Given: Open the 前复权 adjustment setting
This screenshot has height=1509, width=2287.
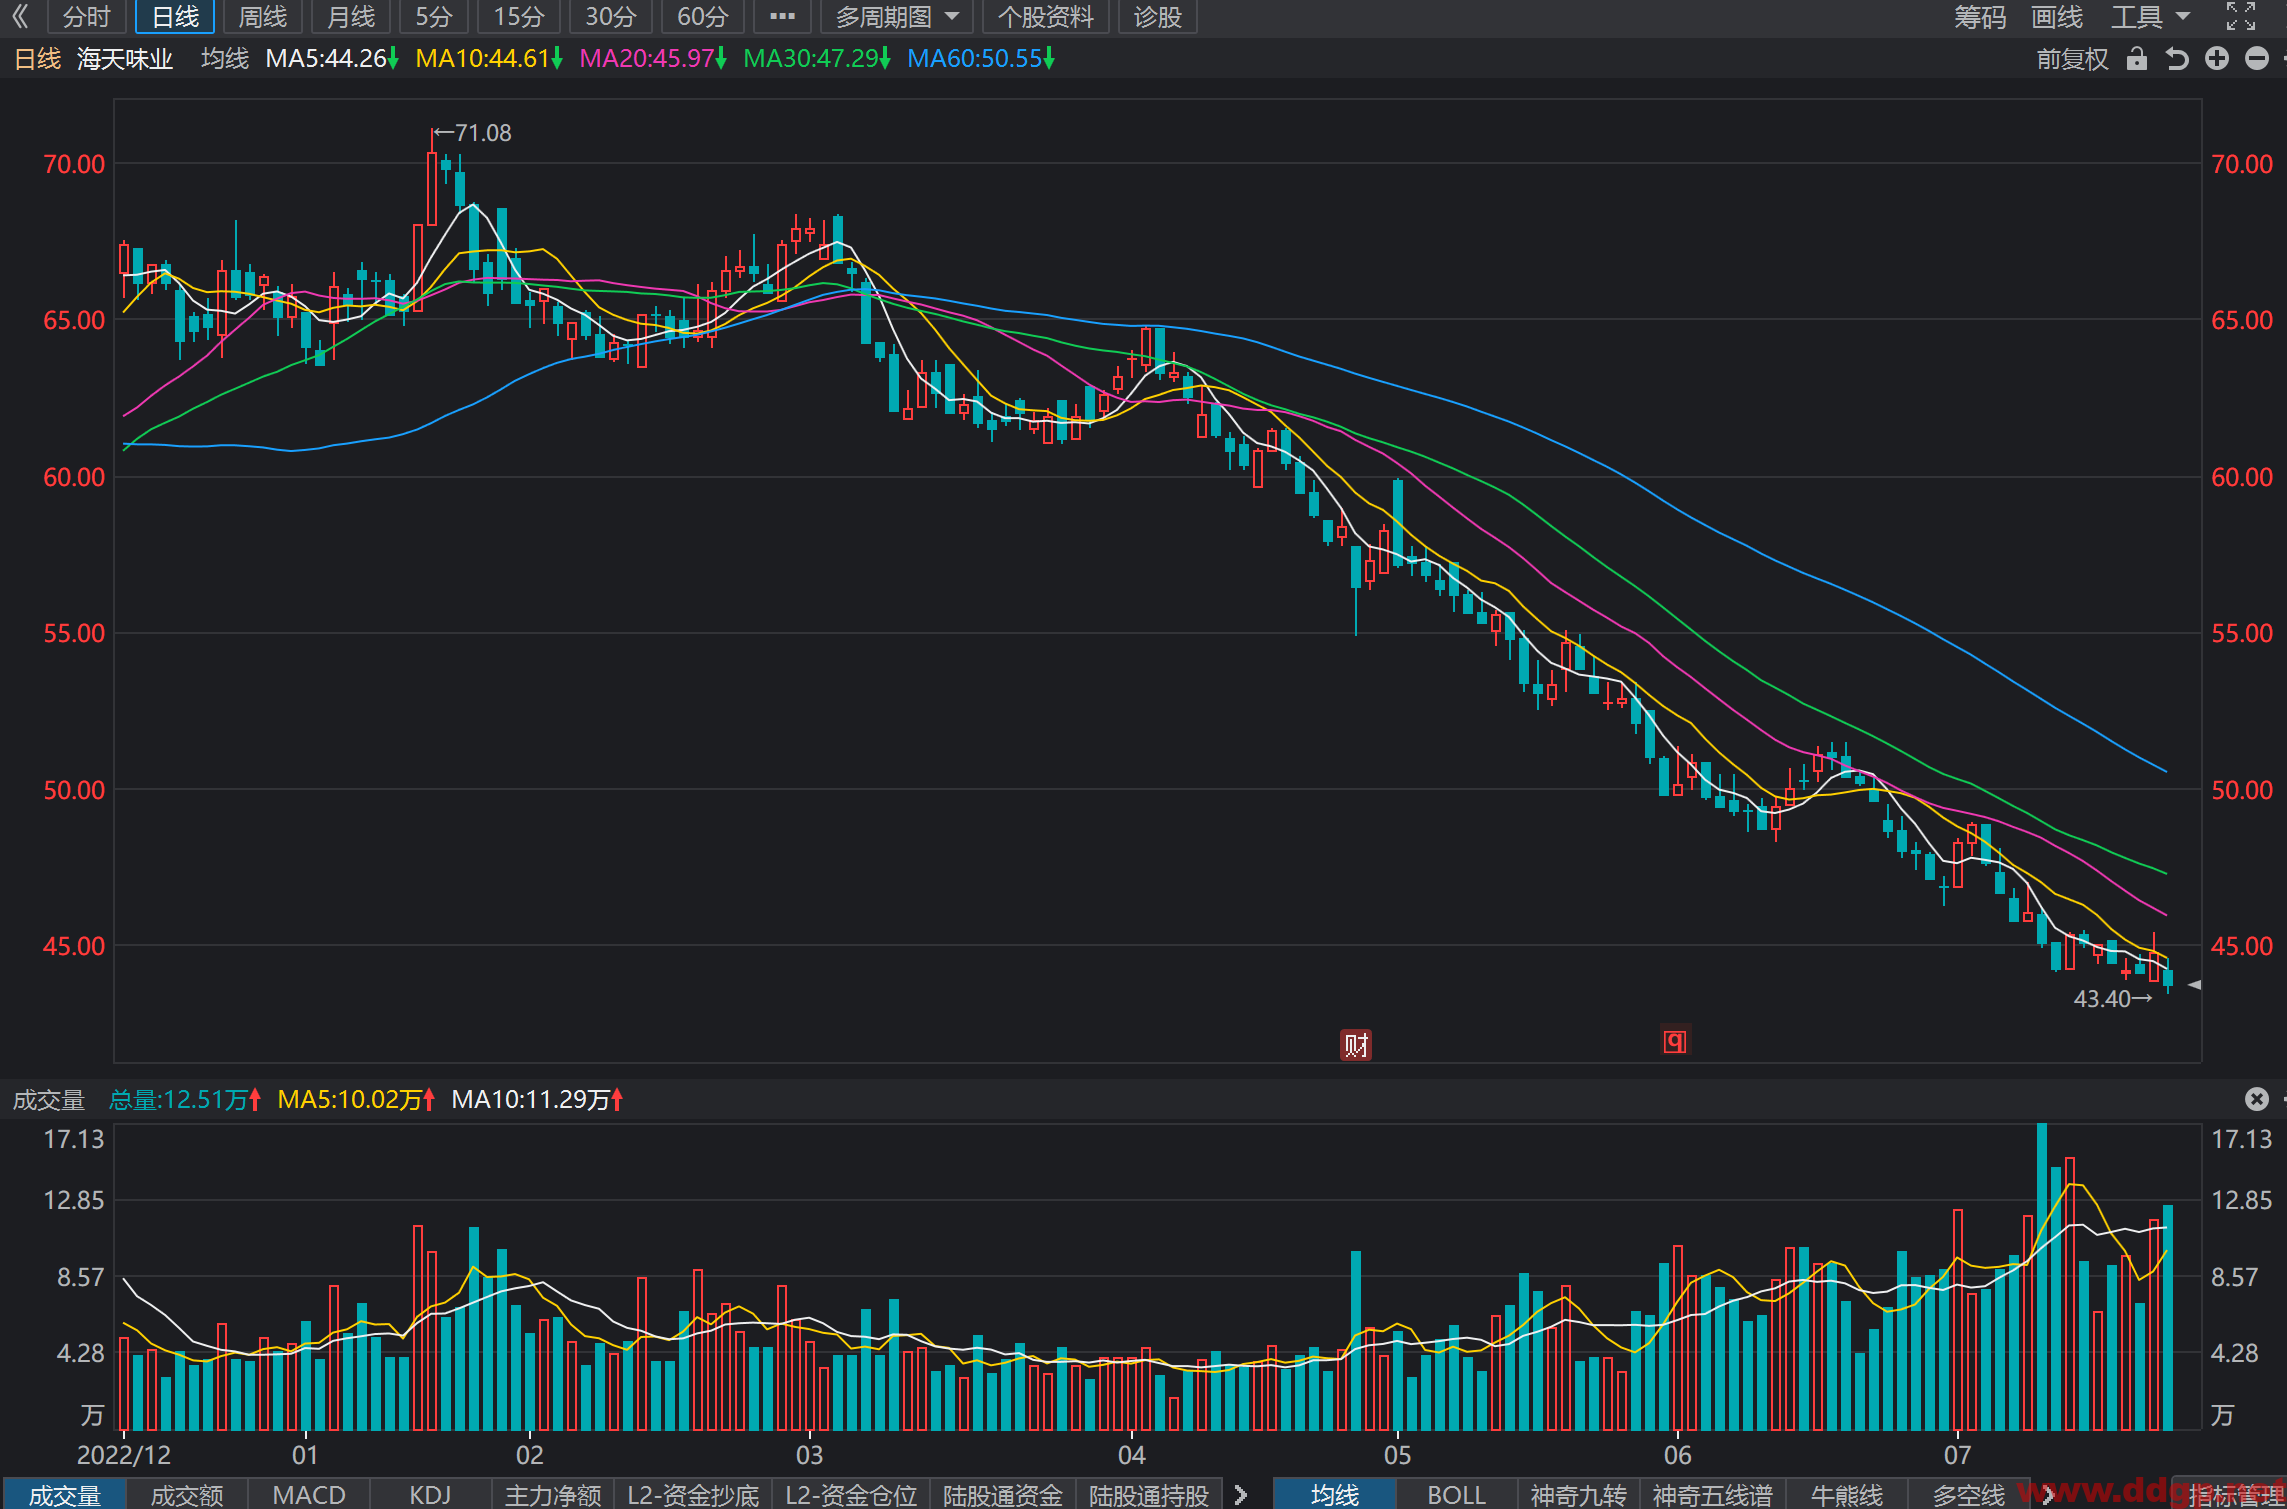Looking at the screenshot, I should pos(2072,59).
